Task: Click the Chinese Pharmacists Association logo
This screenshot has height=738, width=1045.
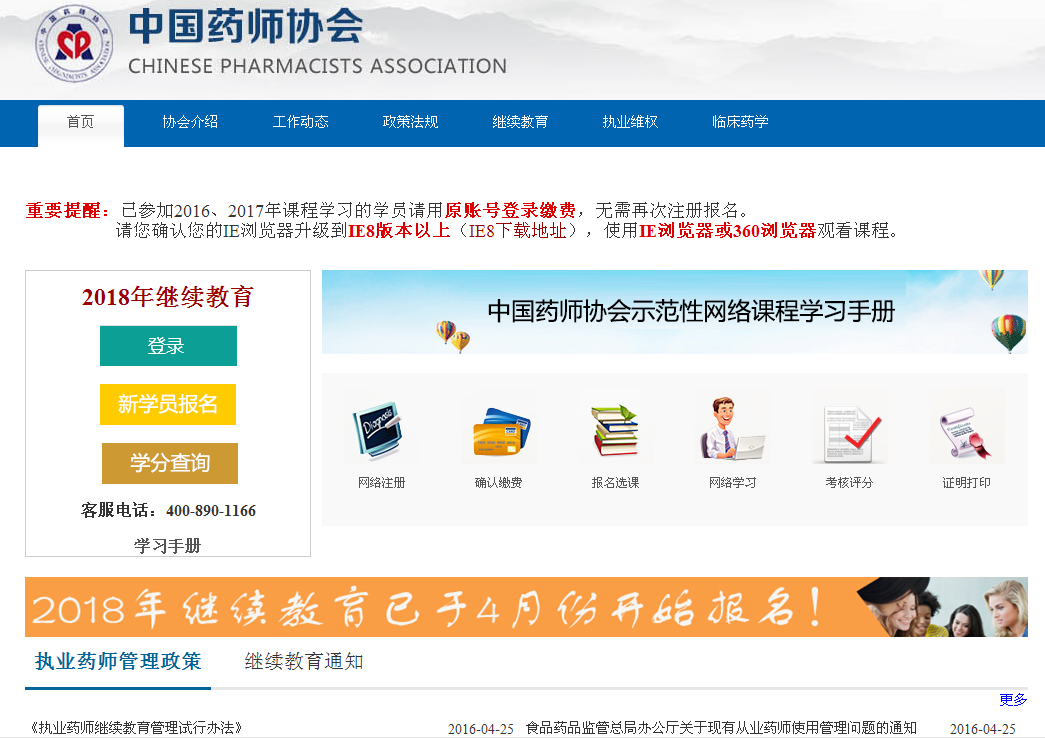Action: (x=74, y=45)
